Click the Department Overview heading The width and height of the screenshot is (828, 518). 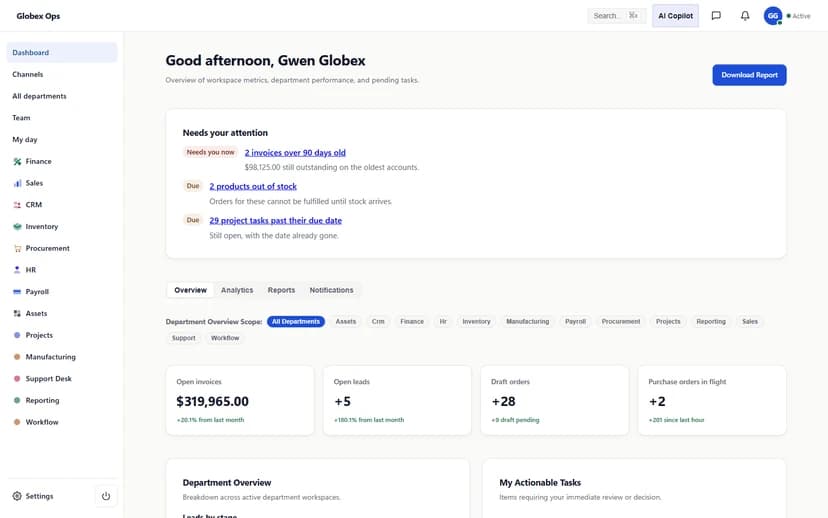tap(227, 483)
